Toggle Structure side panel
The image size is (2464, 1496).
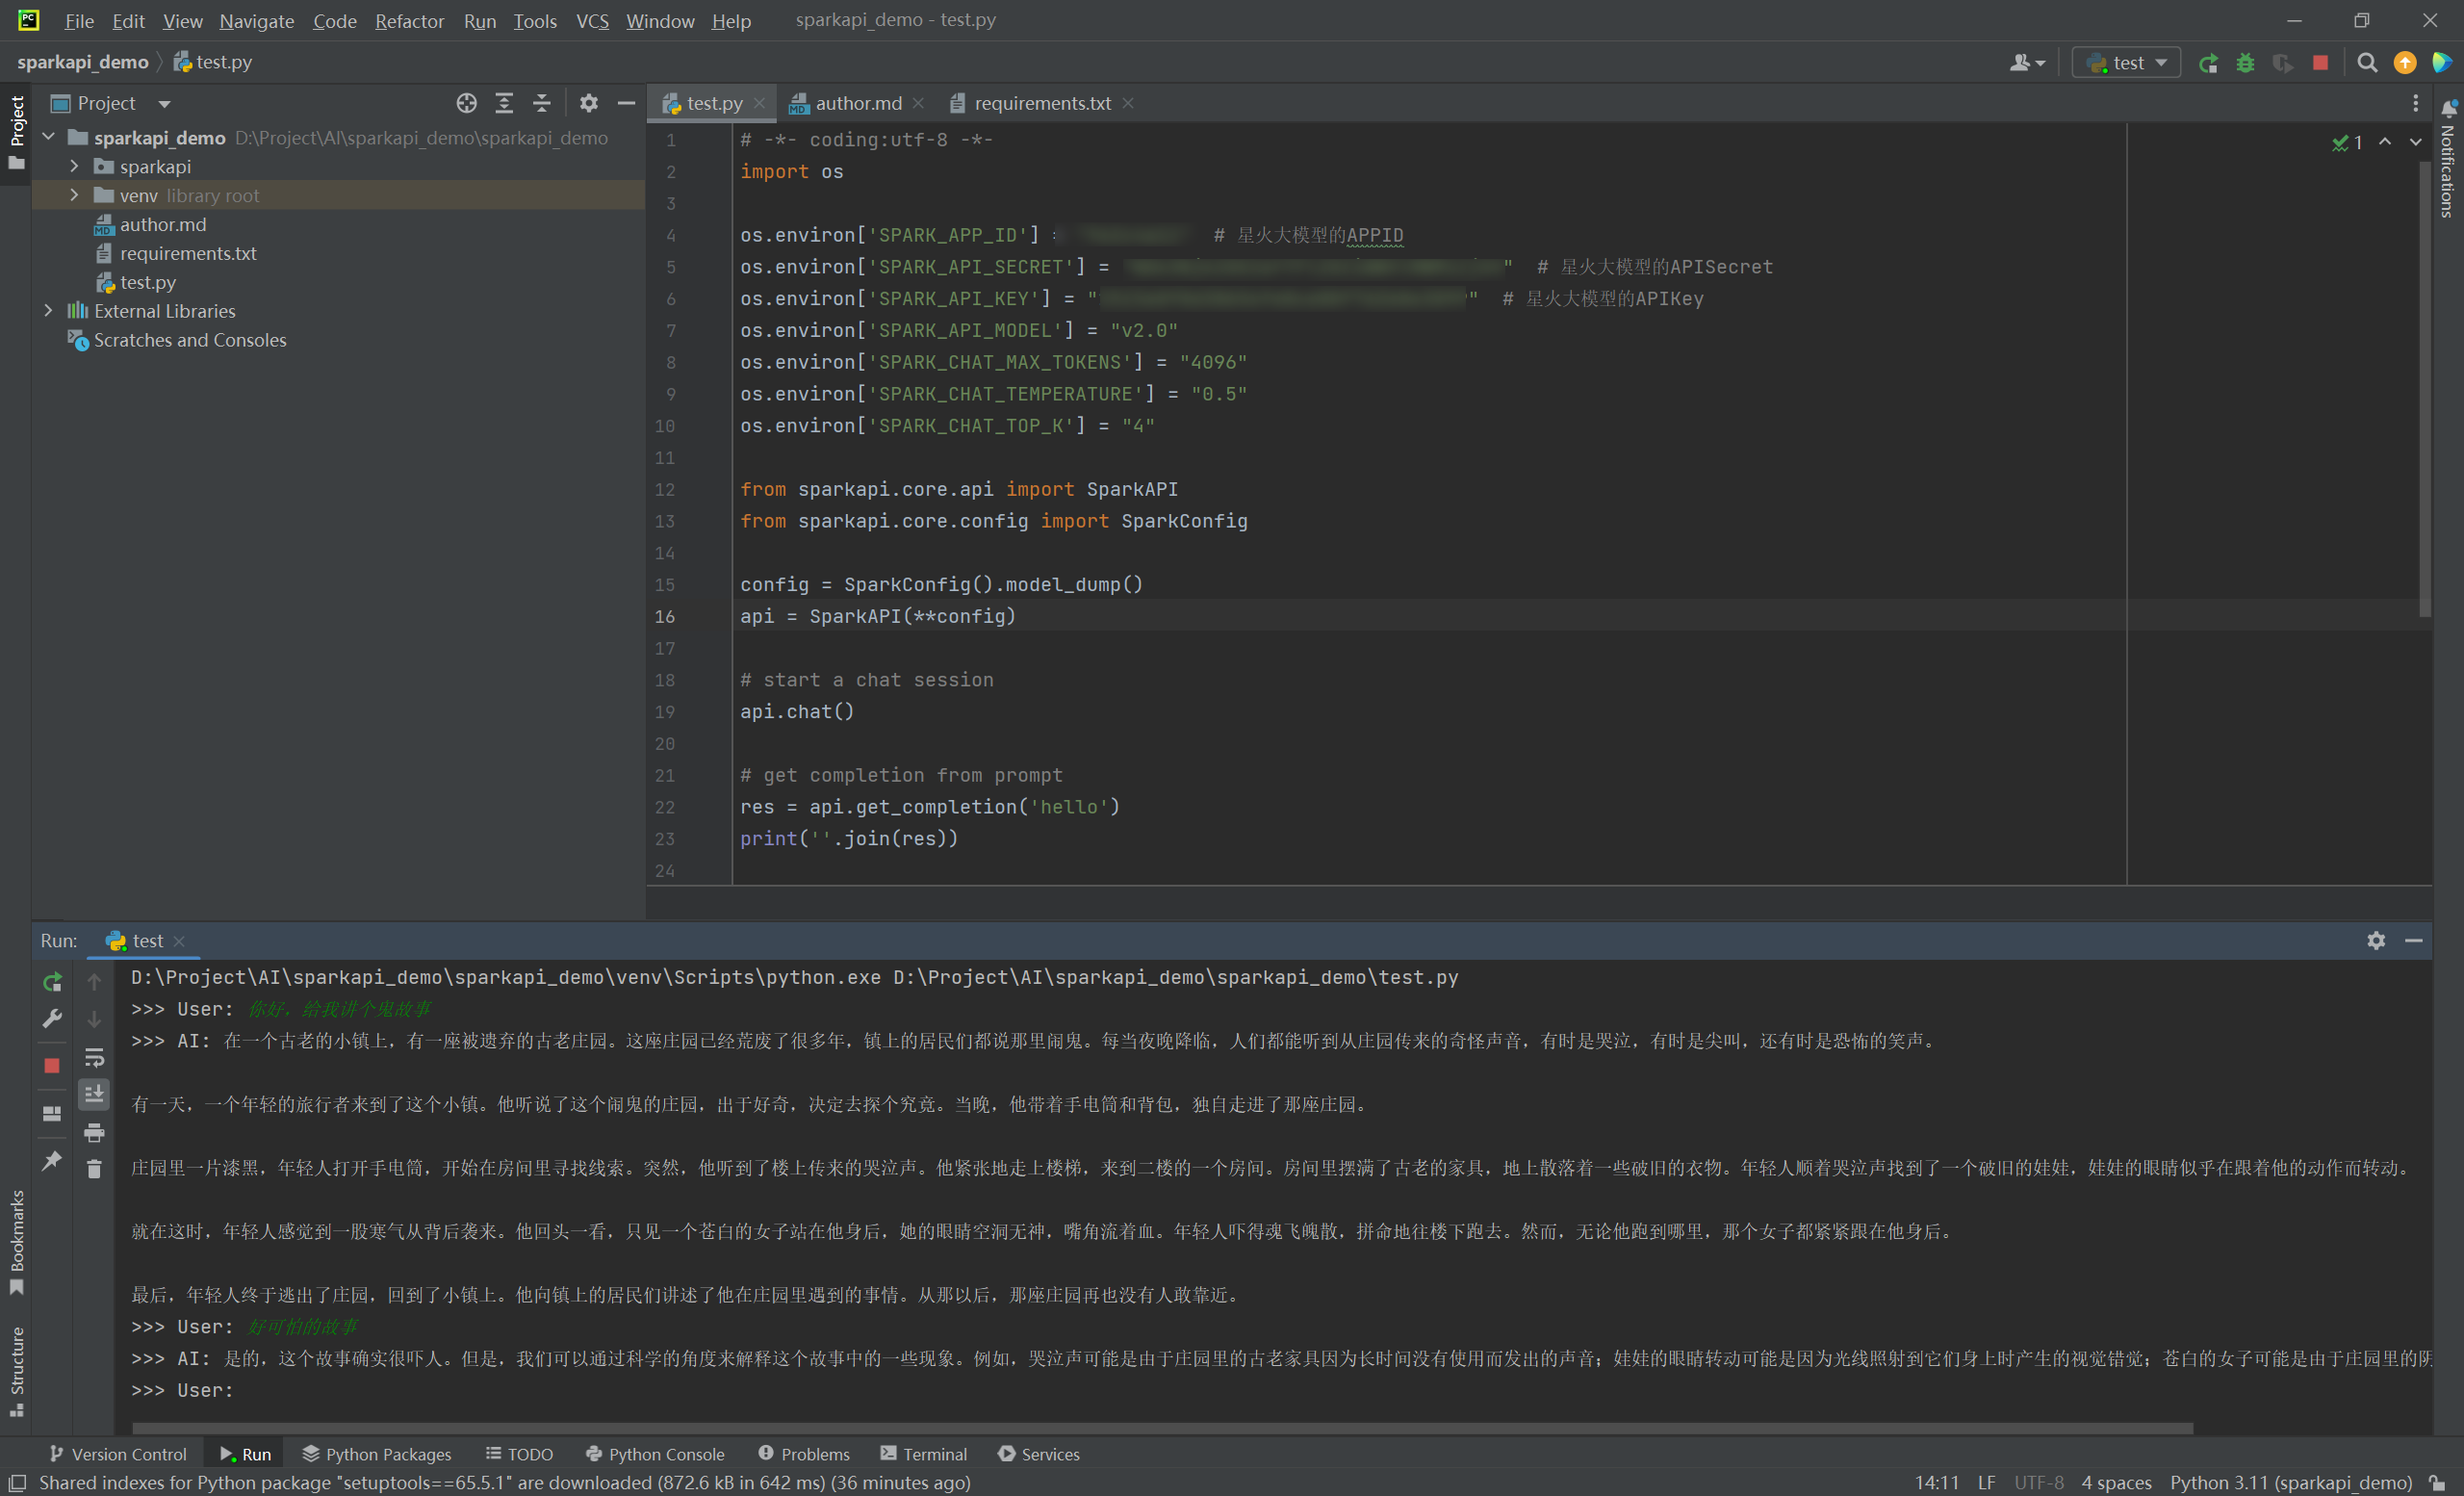point(16,1371)
